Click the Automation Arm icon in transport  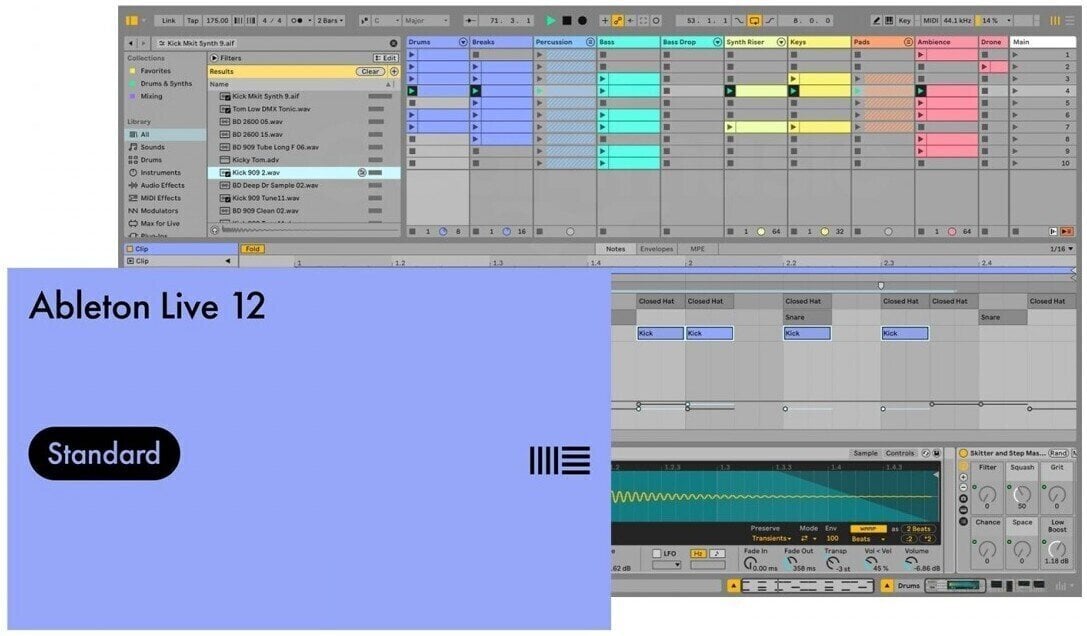(618, 21)
